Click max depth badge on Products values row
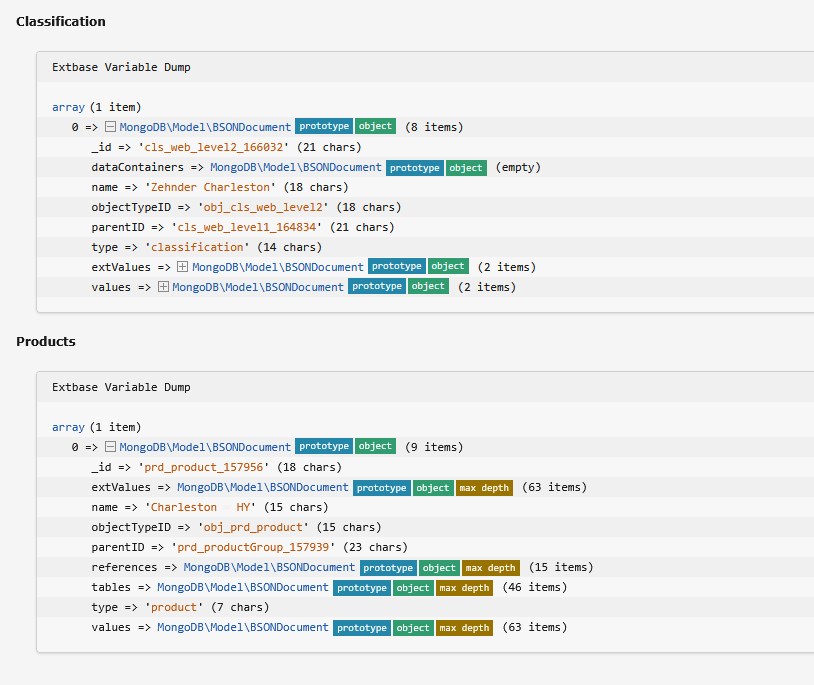The image size is (814, 685). (465, 628)
